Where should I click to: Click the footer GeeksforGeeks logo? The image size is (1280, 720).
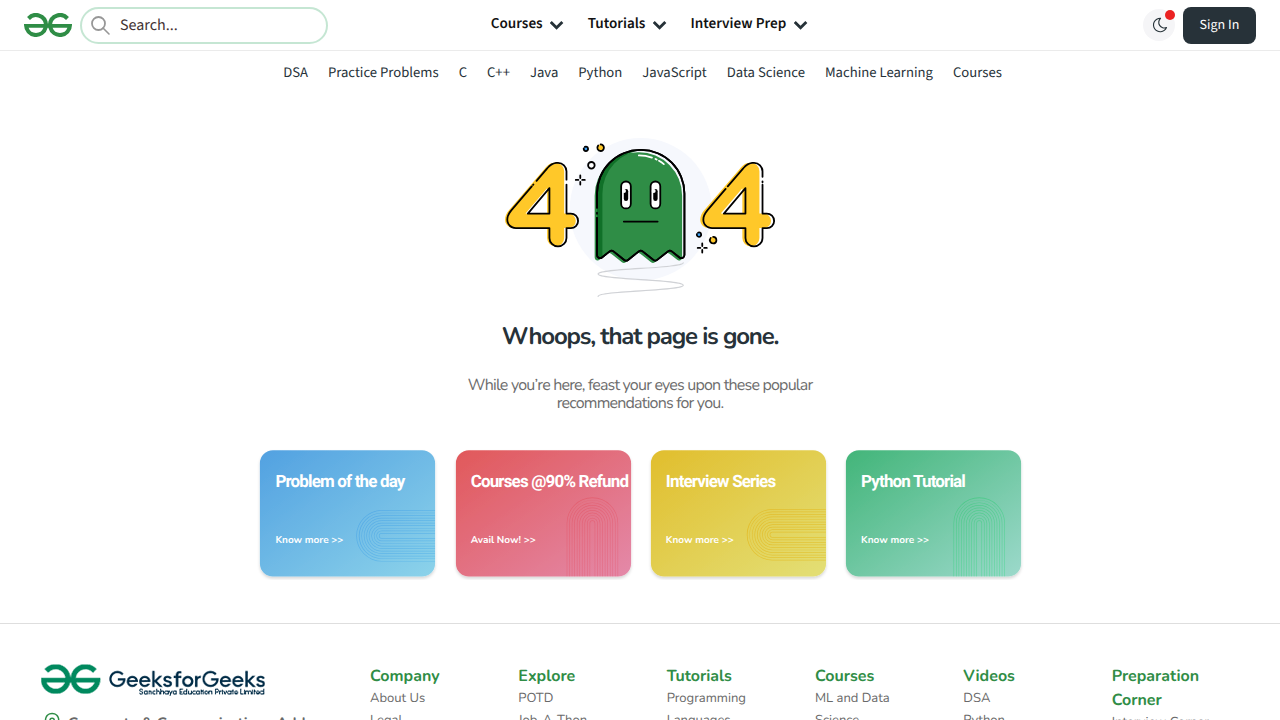pos(153,680)
